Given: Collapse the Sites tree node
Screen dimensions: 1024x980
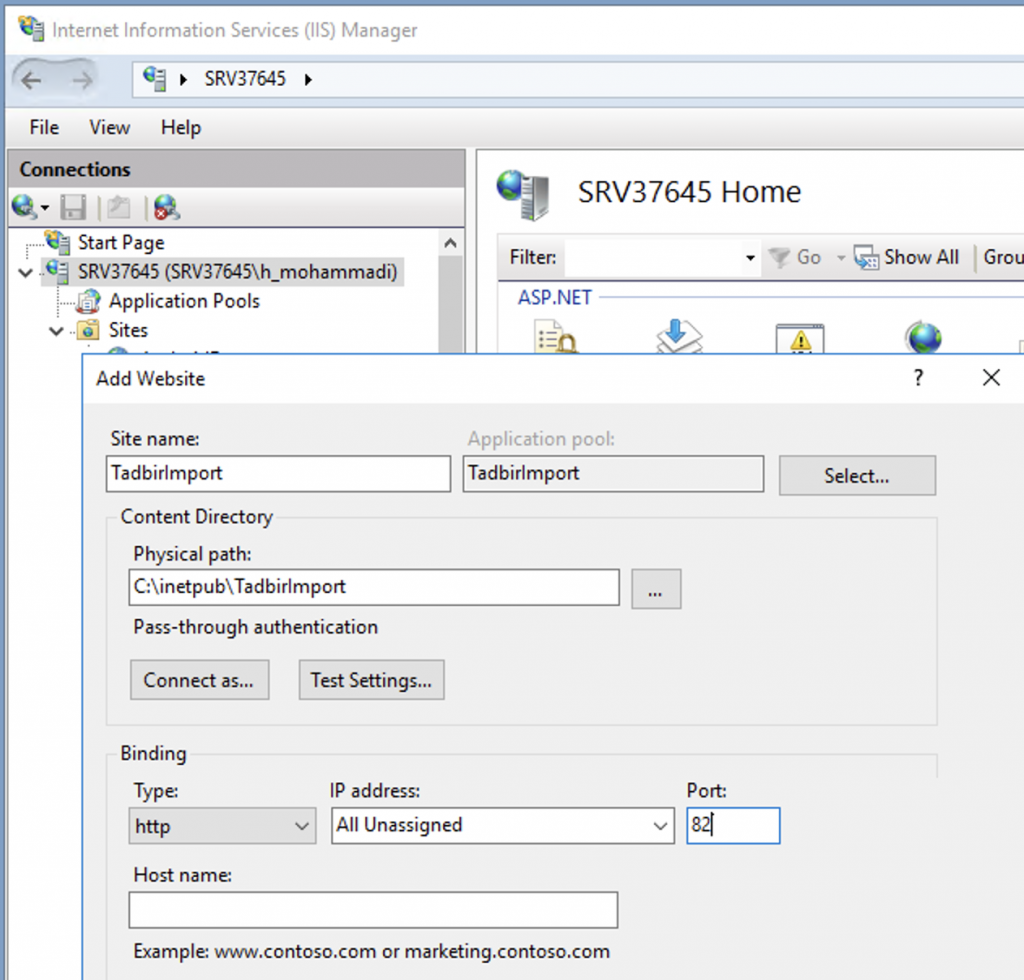Looking at the screenshot, I should (x=56, y=331).
